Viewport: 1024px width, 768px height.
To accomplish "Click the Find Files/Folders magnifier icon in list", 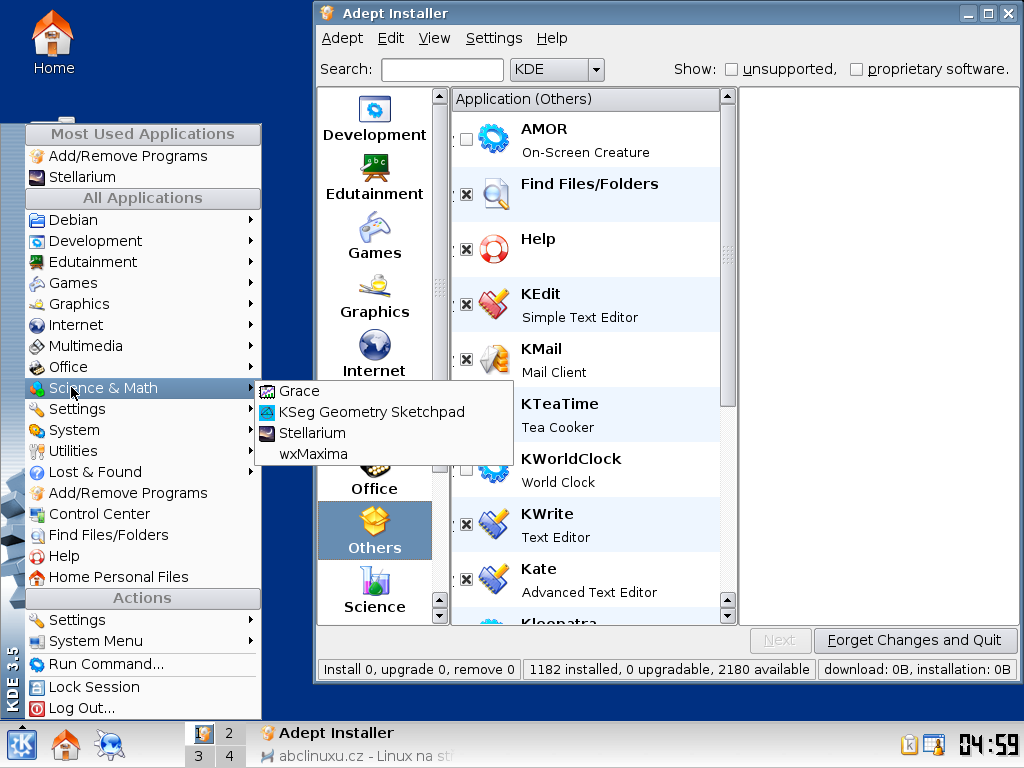I will [x=495, y=194].
